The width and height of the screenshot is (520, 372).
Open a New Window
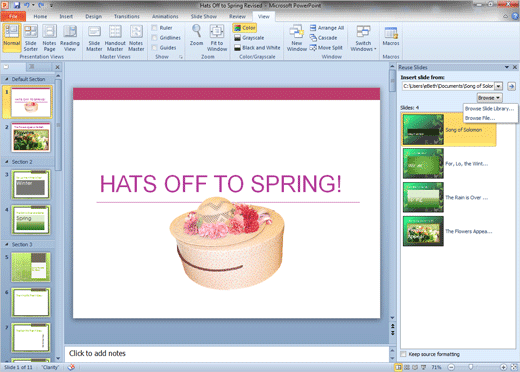[297, 38]
